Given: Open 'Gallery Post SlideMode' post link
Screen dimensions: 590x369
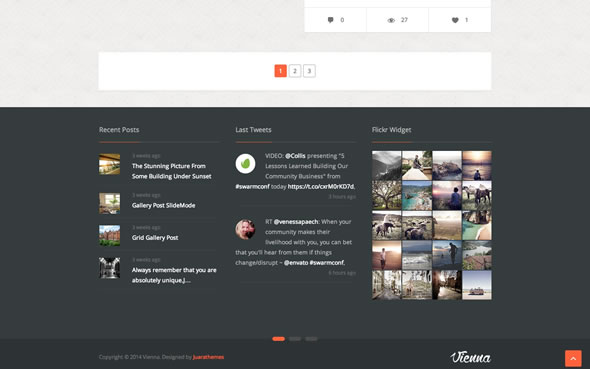Looking at the screenshot, I should [163, 205].
